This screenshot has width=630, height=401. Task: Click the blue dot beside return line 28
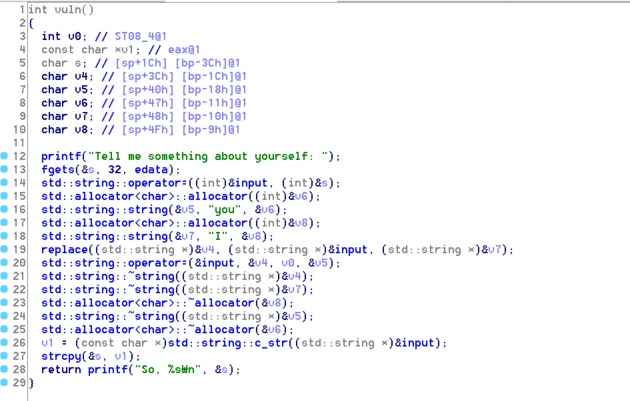pos(4,369)
